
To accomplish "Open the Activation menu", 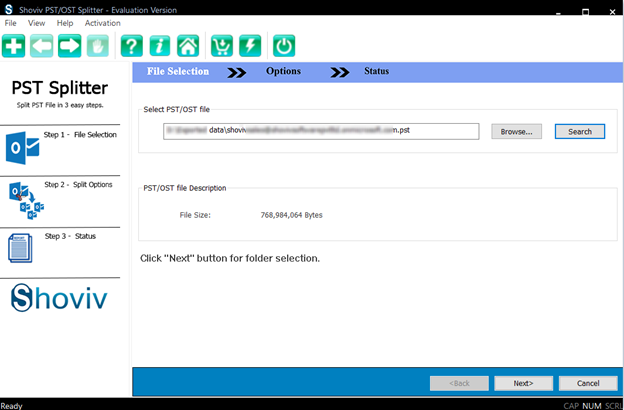I will 103,23.
